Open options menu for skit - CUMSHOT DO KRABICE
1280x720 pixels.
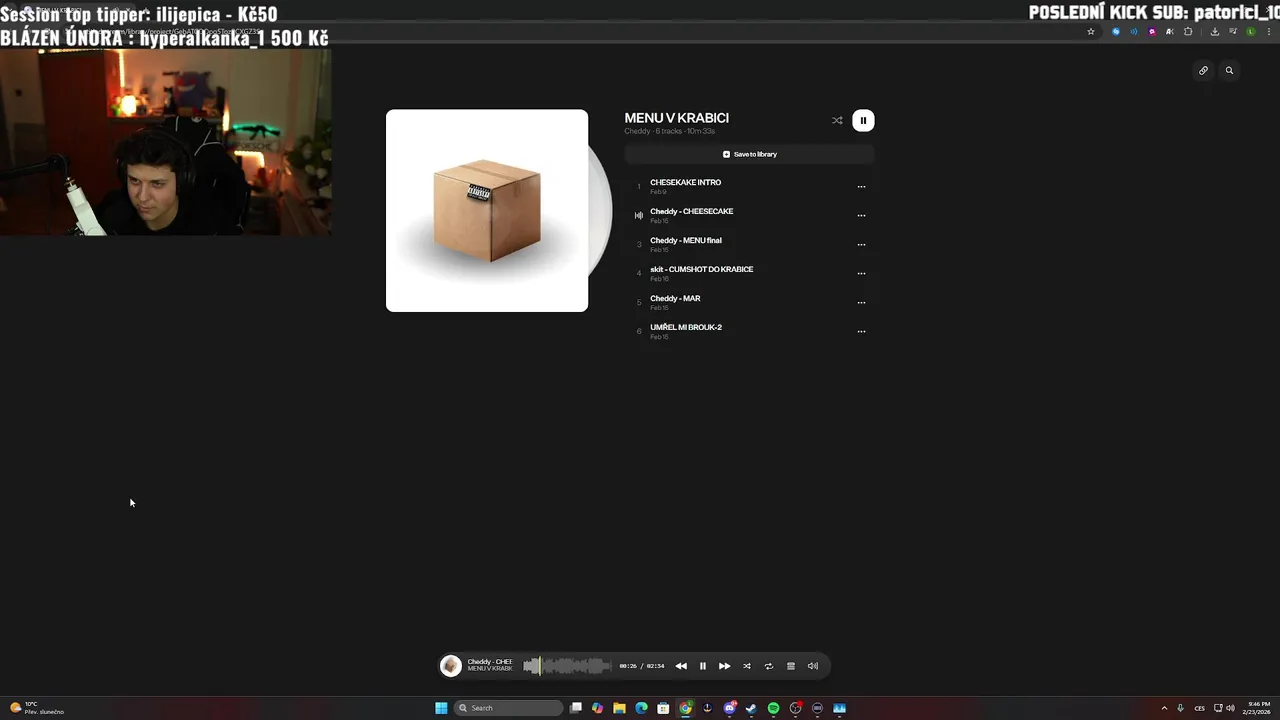point(861,273)
